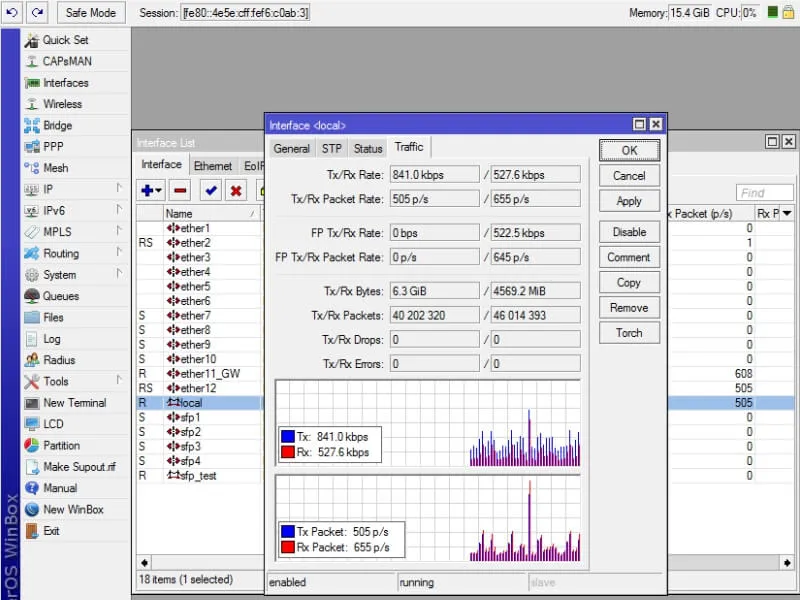The height and width of the screenshot is (600, 800).
Task: Click the red X disable icon
Action: coord(236,190)
